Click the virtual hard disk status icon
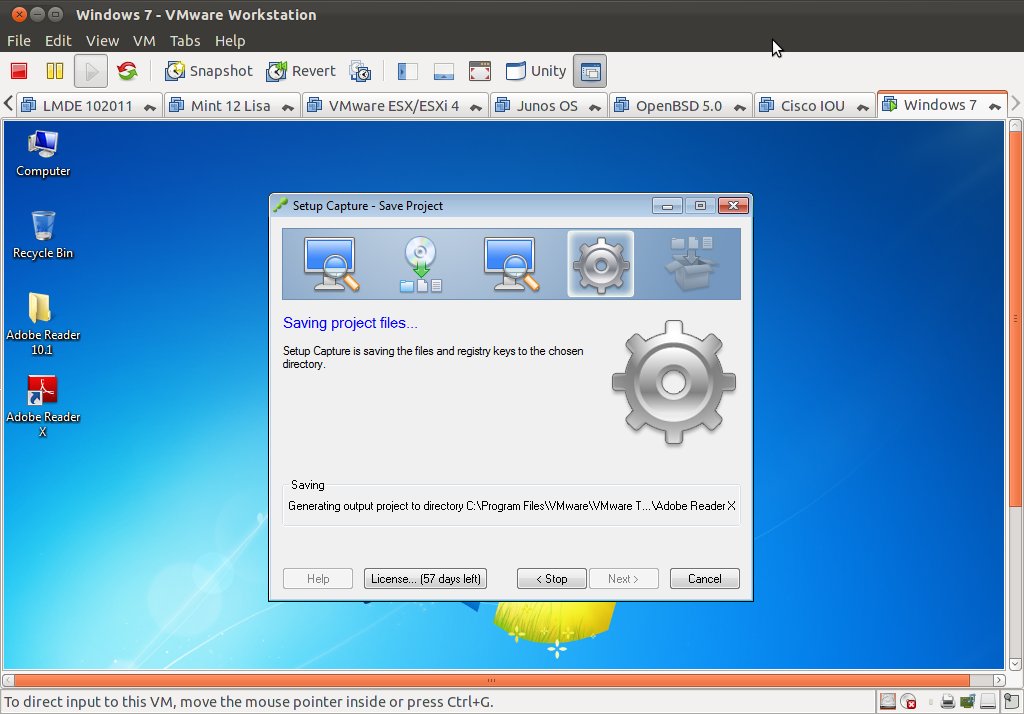The height and width of the screenshot is (714, 1024). coord(887,701)
